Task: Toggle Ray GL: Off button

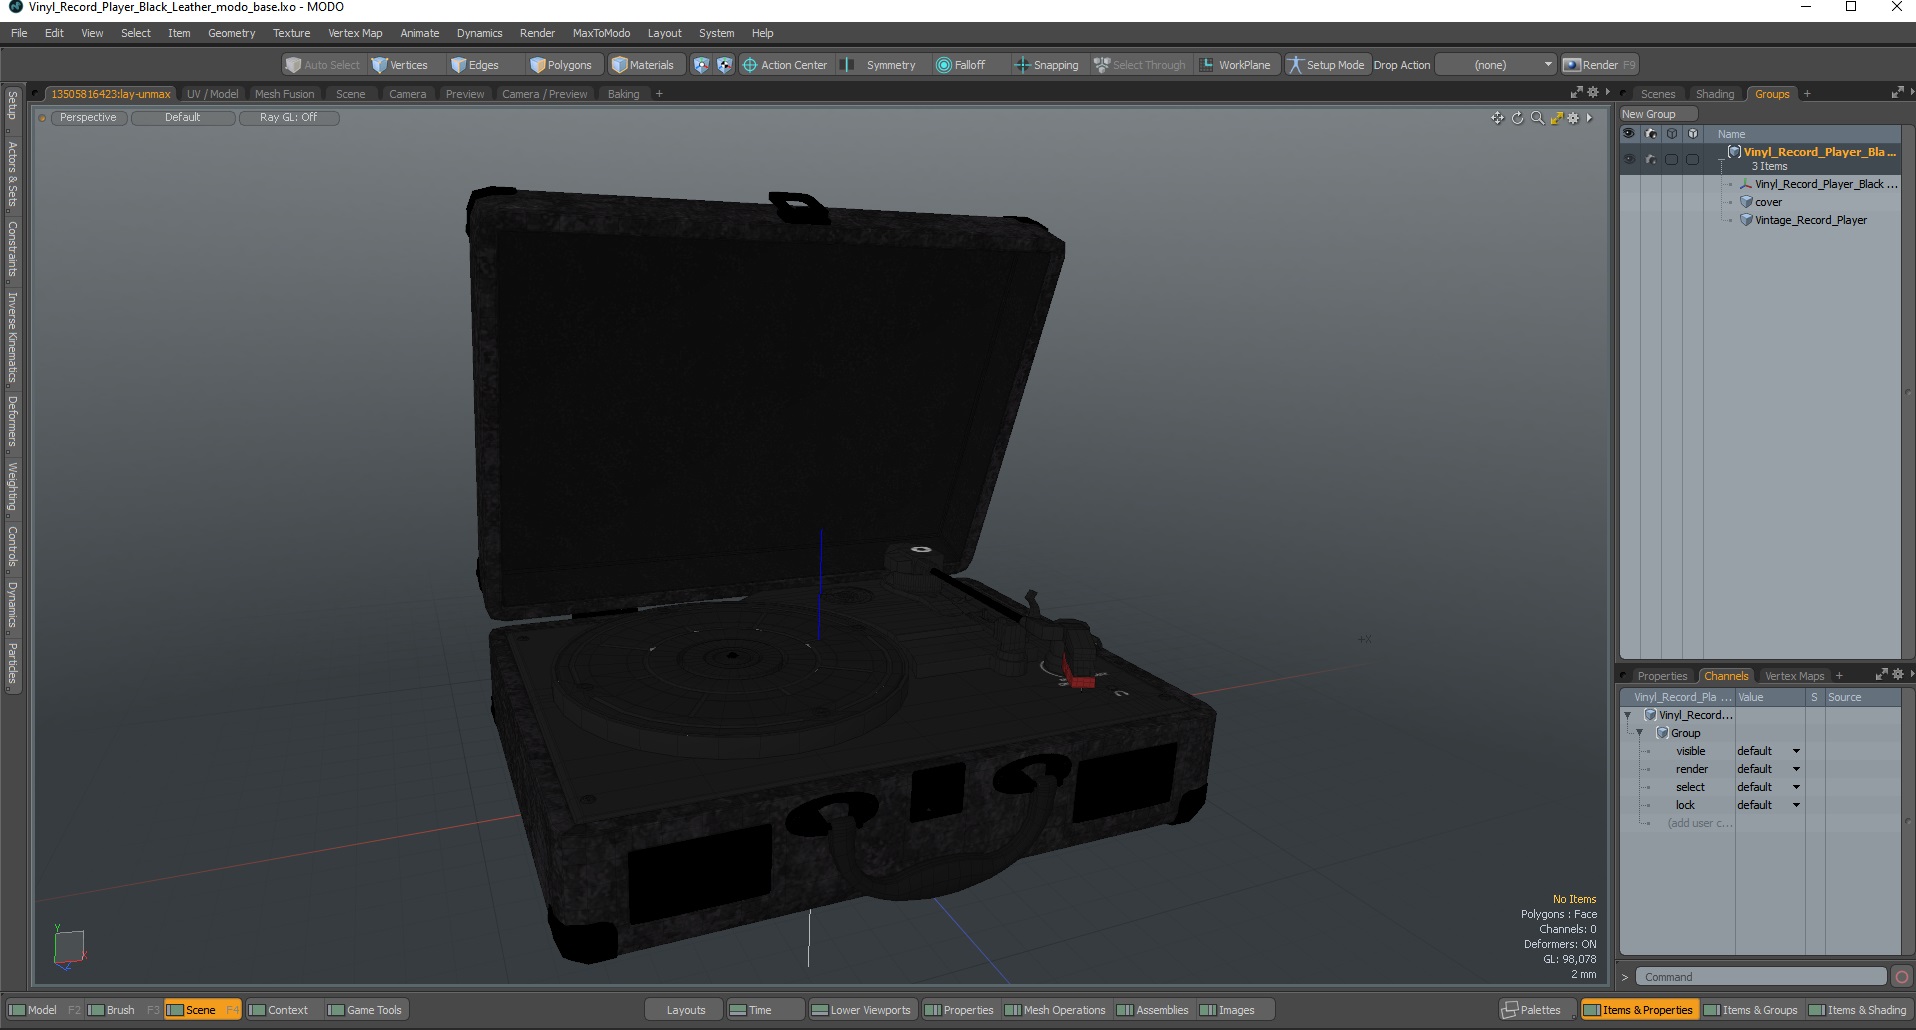Action: [x=289, y=118]
